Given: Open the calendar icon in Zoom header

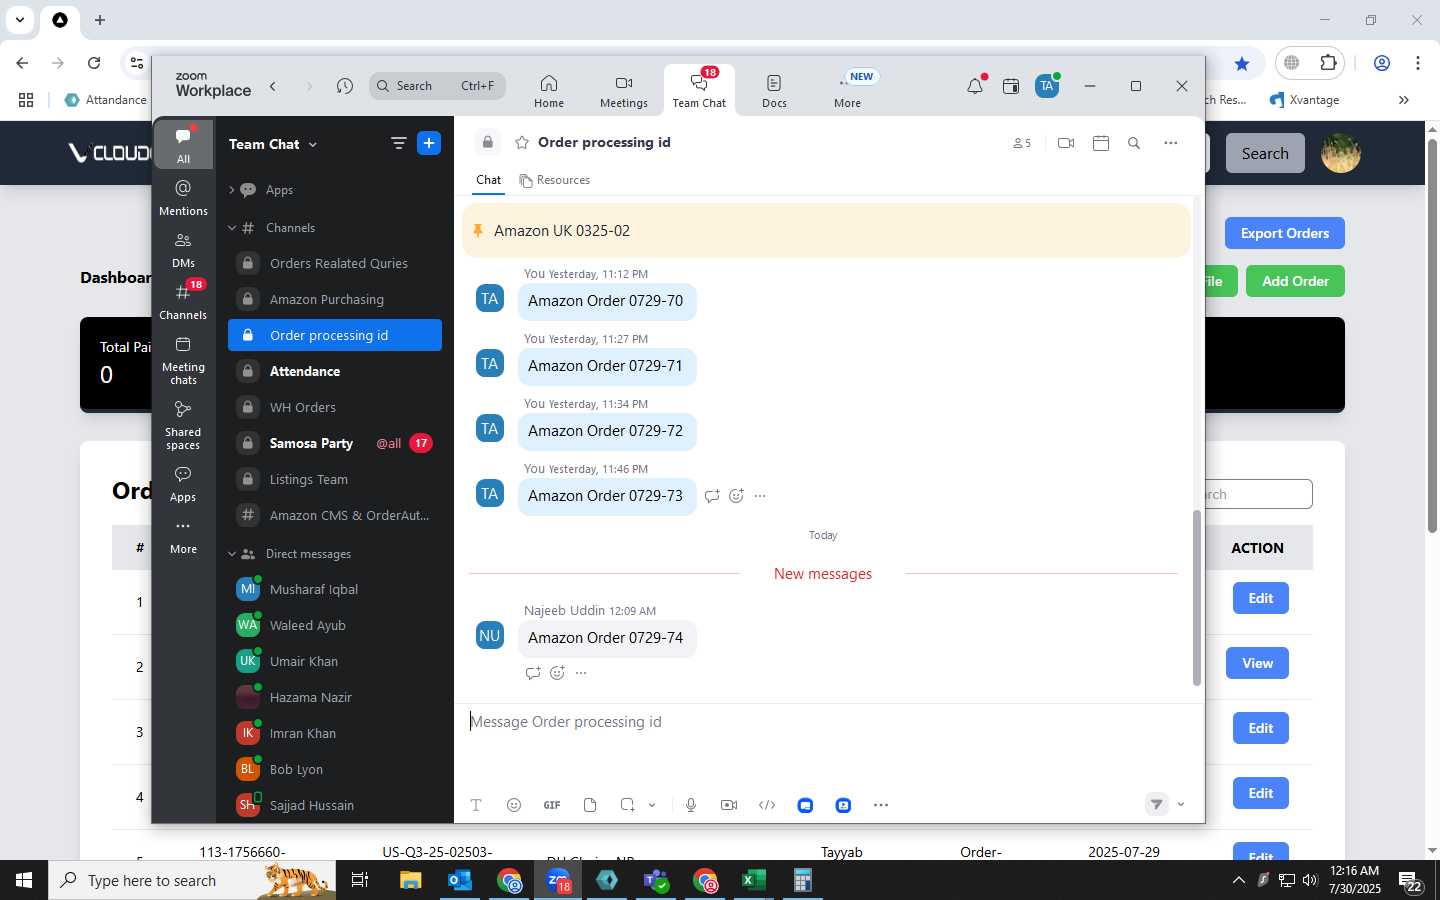Looking at the screenshot, I should point(1011,86).
